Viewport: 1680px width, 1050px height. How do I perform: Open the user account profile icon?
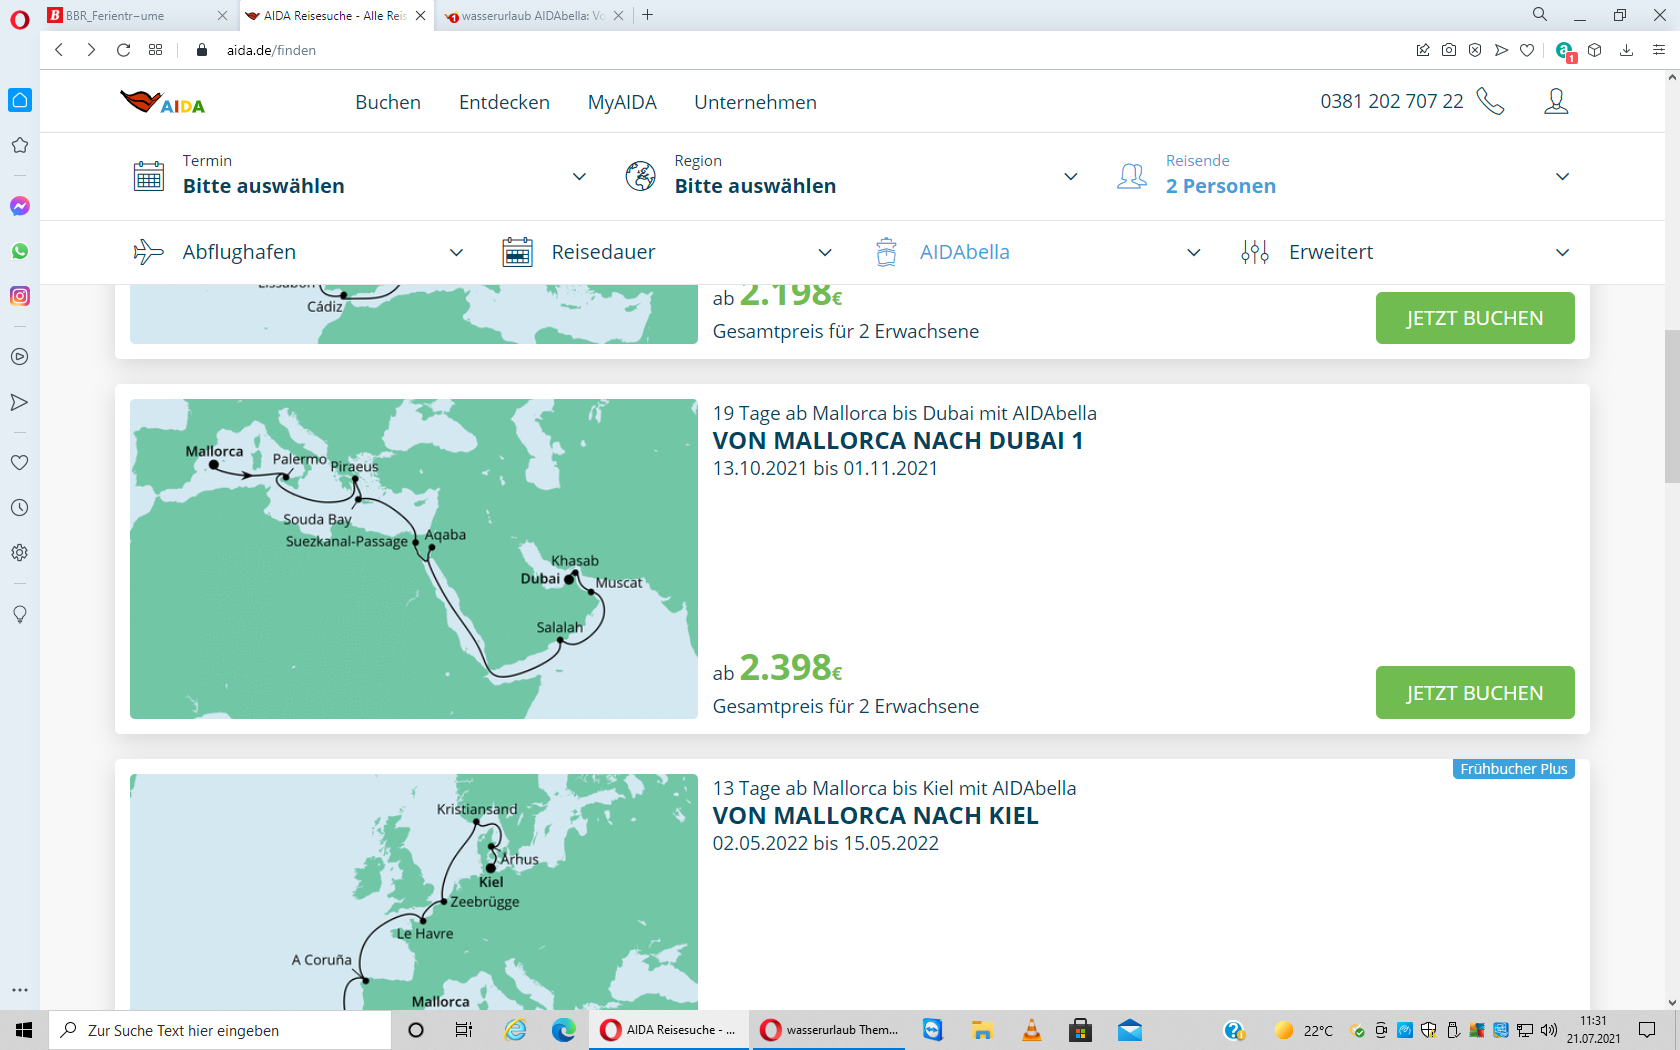coord(1555,102)
